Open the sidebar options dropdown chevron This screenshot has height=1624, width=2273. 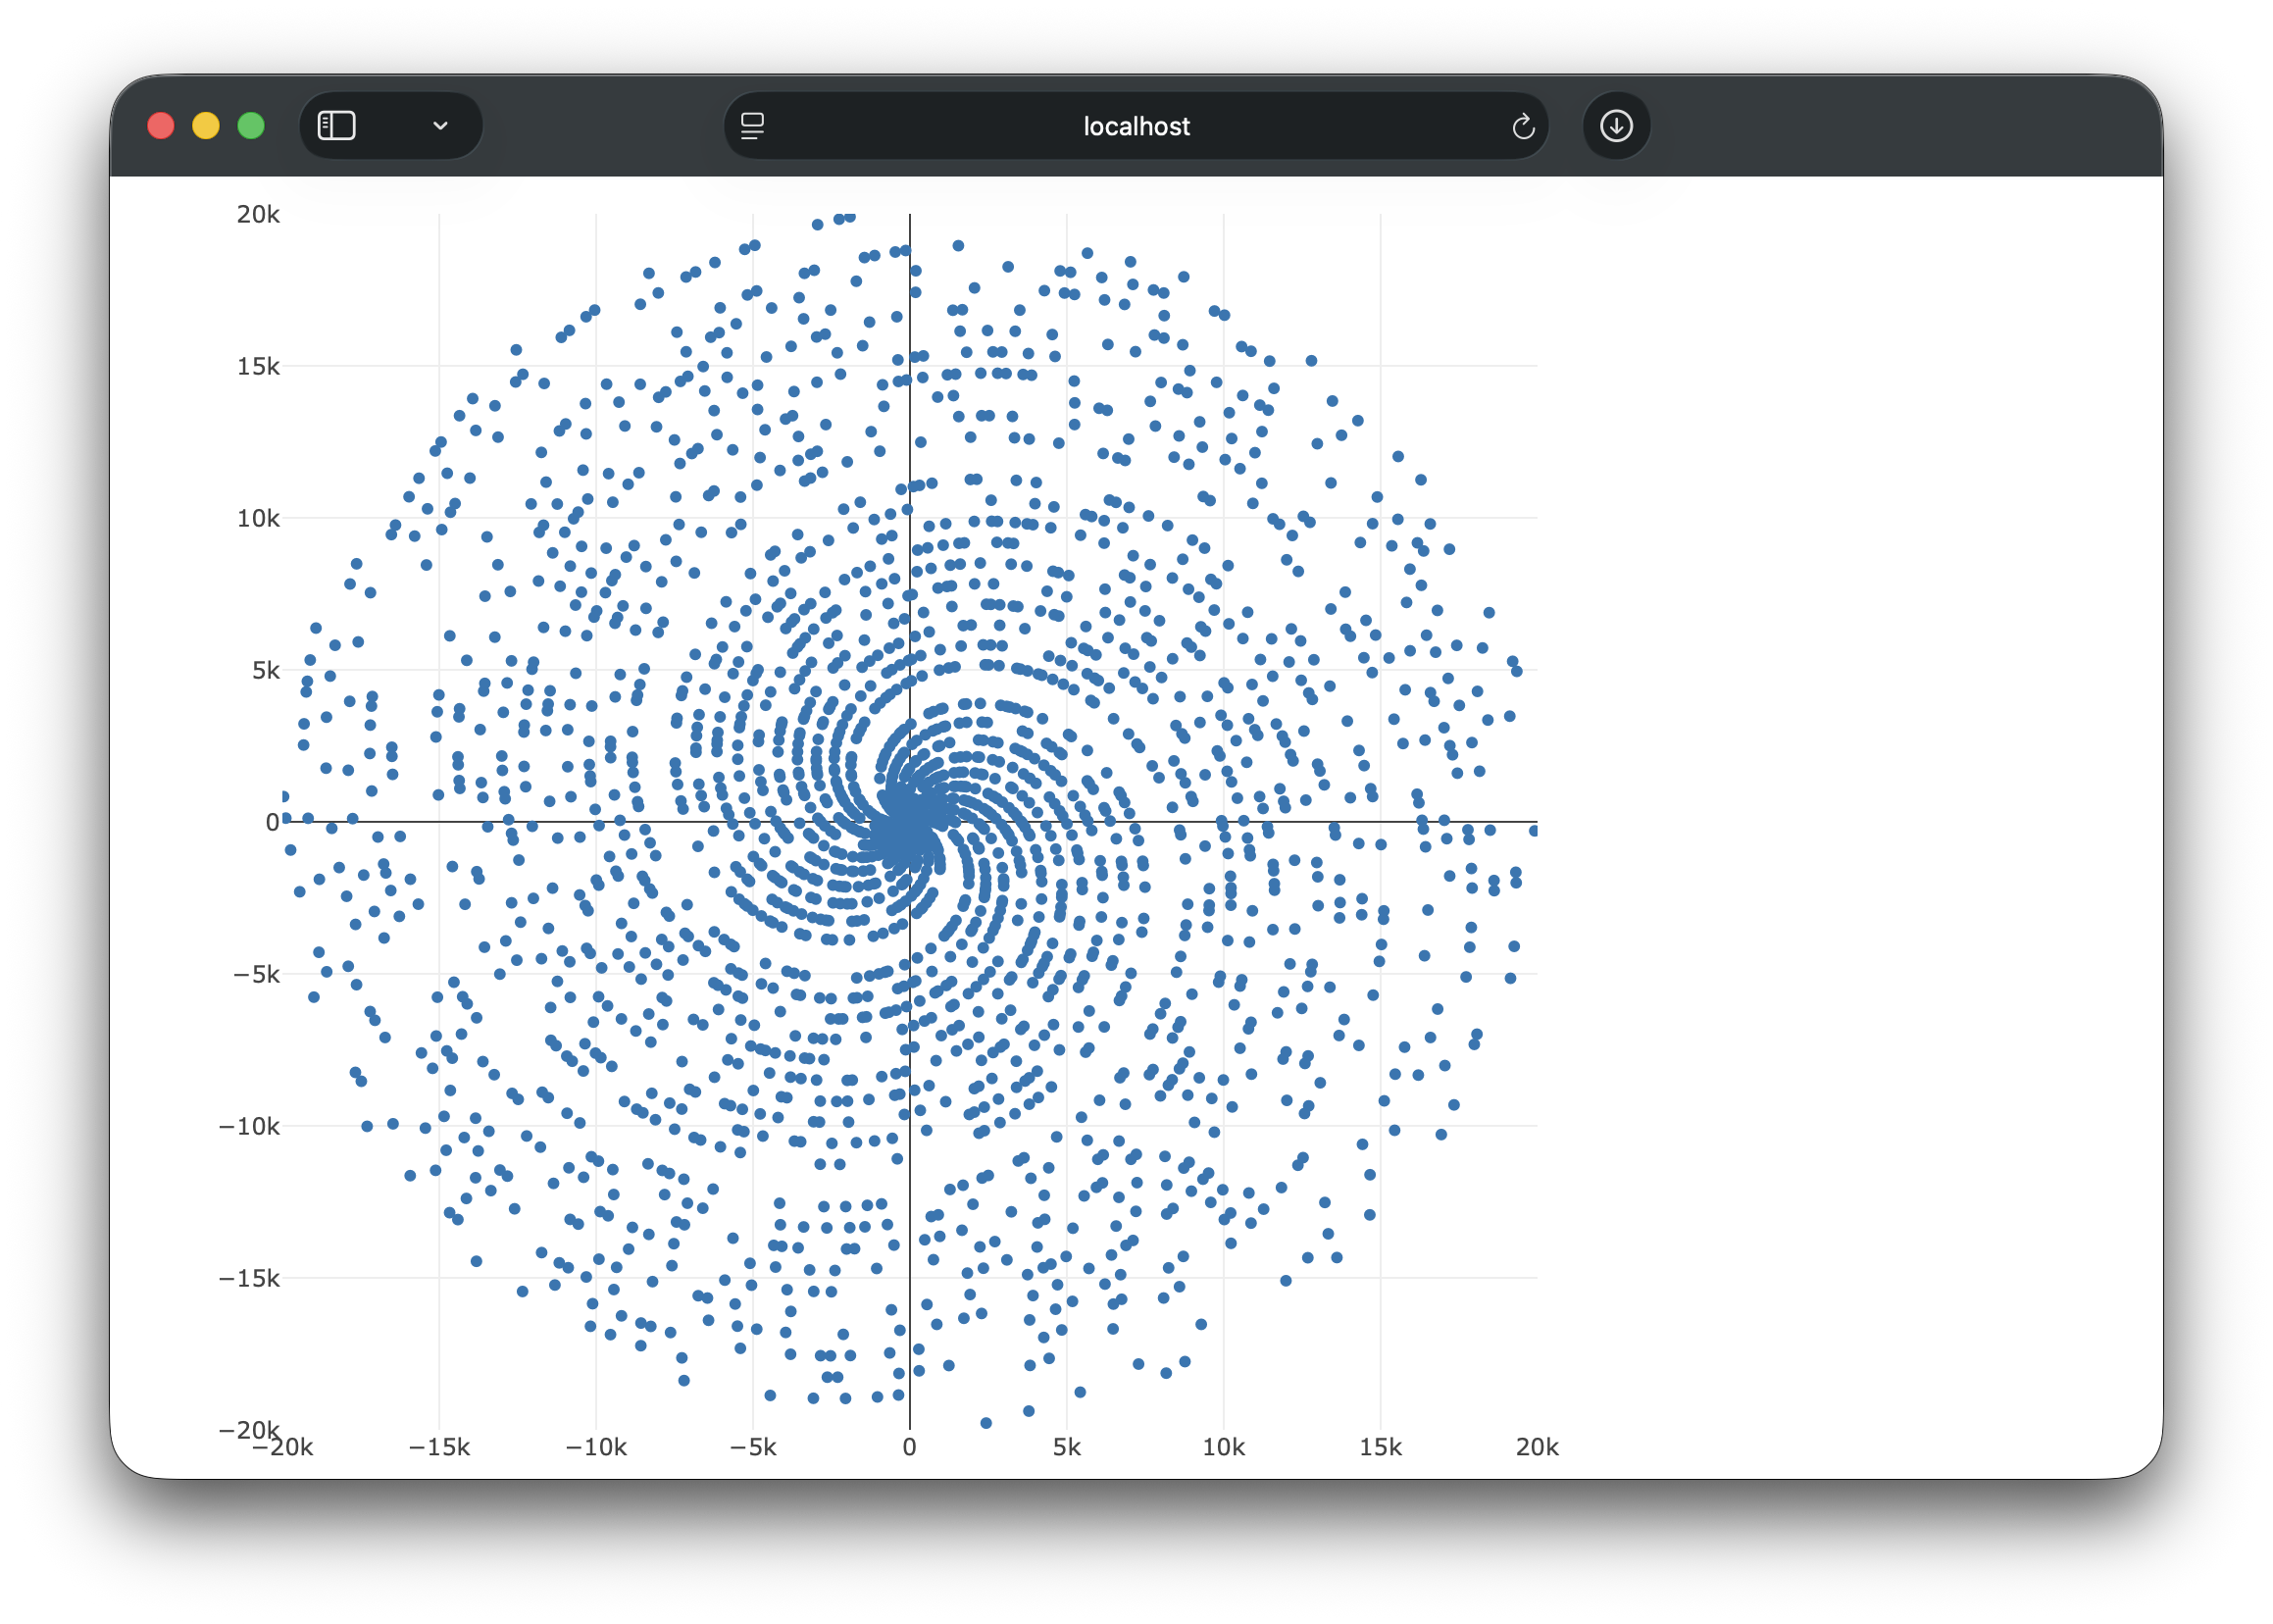point(440,126)
